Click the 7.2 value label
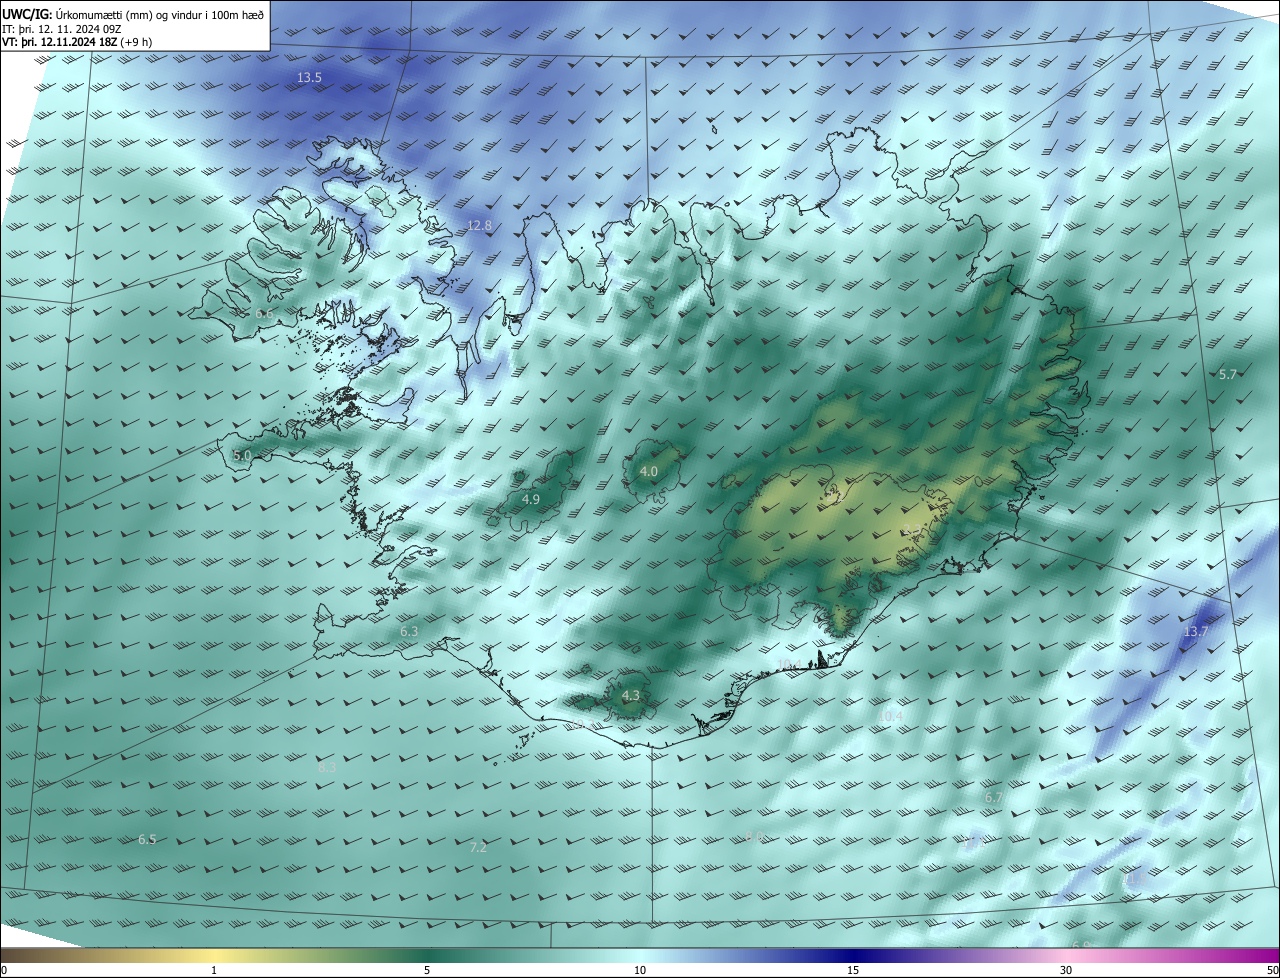This screenshot has width=1280, height=978. coord(478,847)
